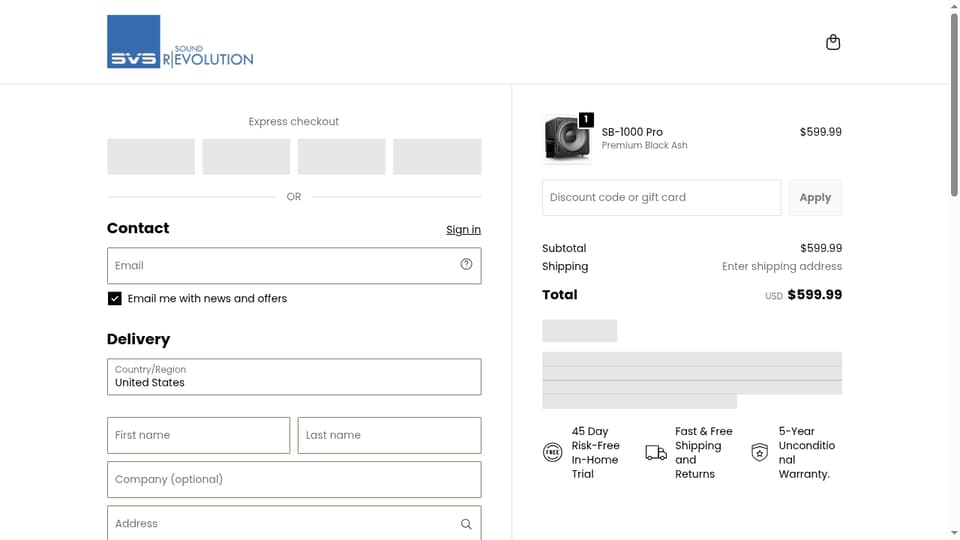The image size is (960, 540).
Task: Focus the Company (optional) field
Action: click(x=294, y=479)
